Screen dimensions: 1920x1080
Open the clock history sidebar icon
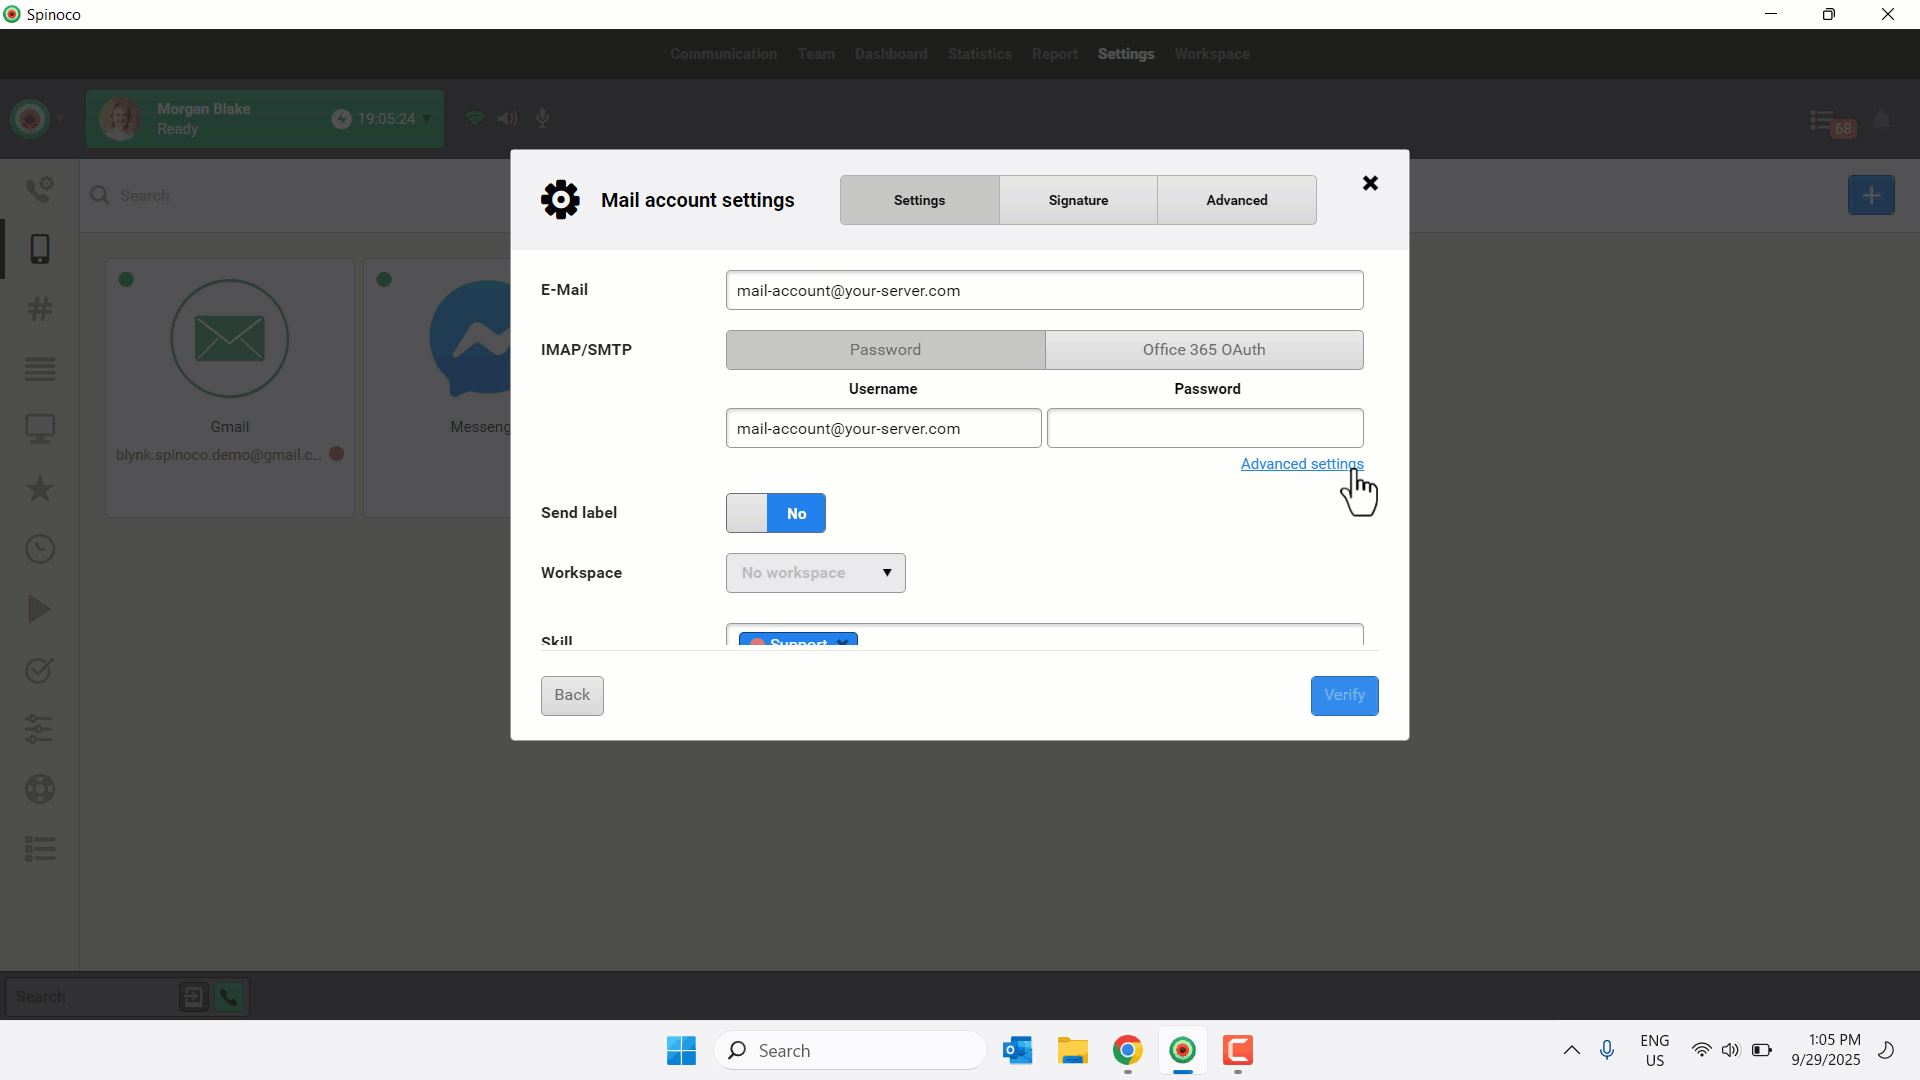pos(40,549)
